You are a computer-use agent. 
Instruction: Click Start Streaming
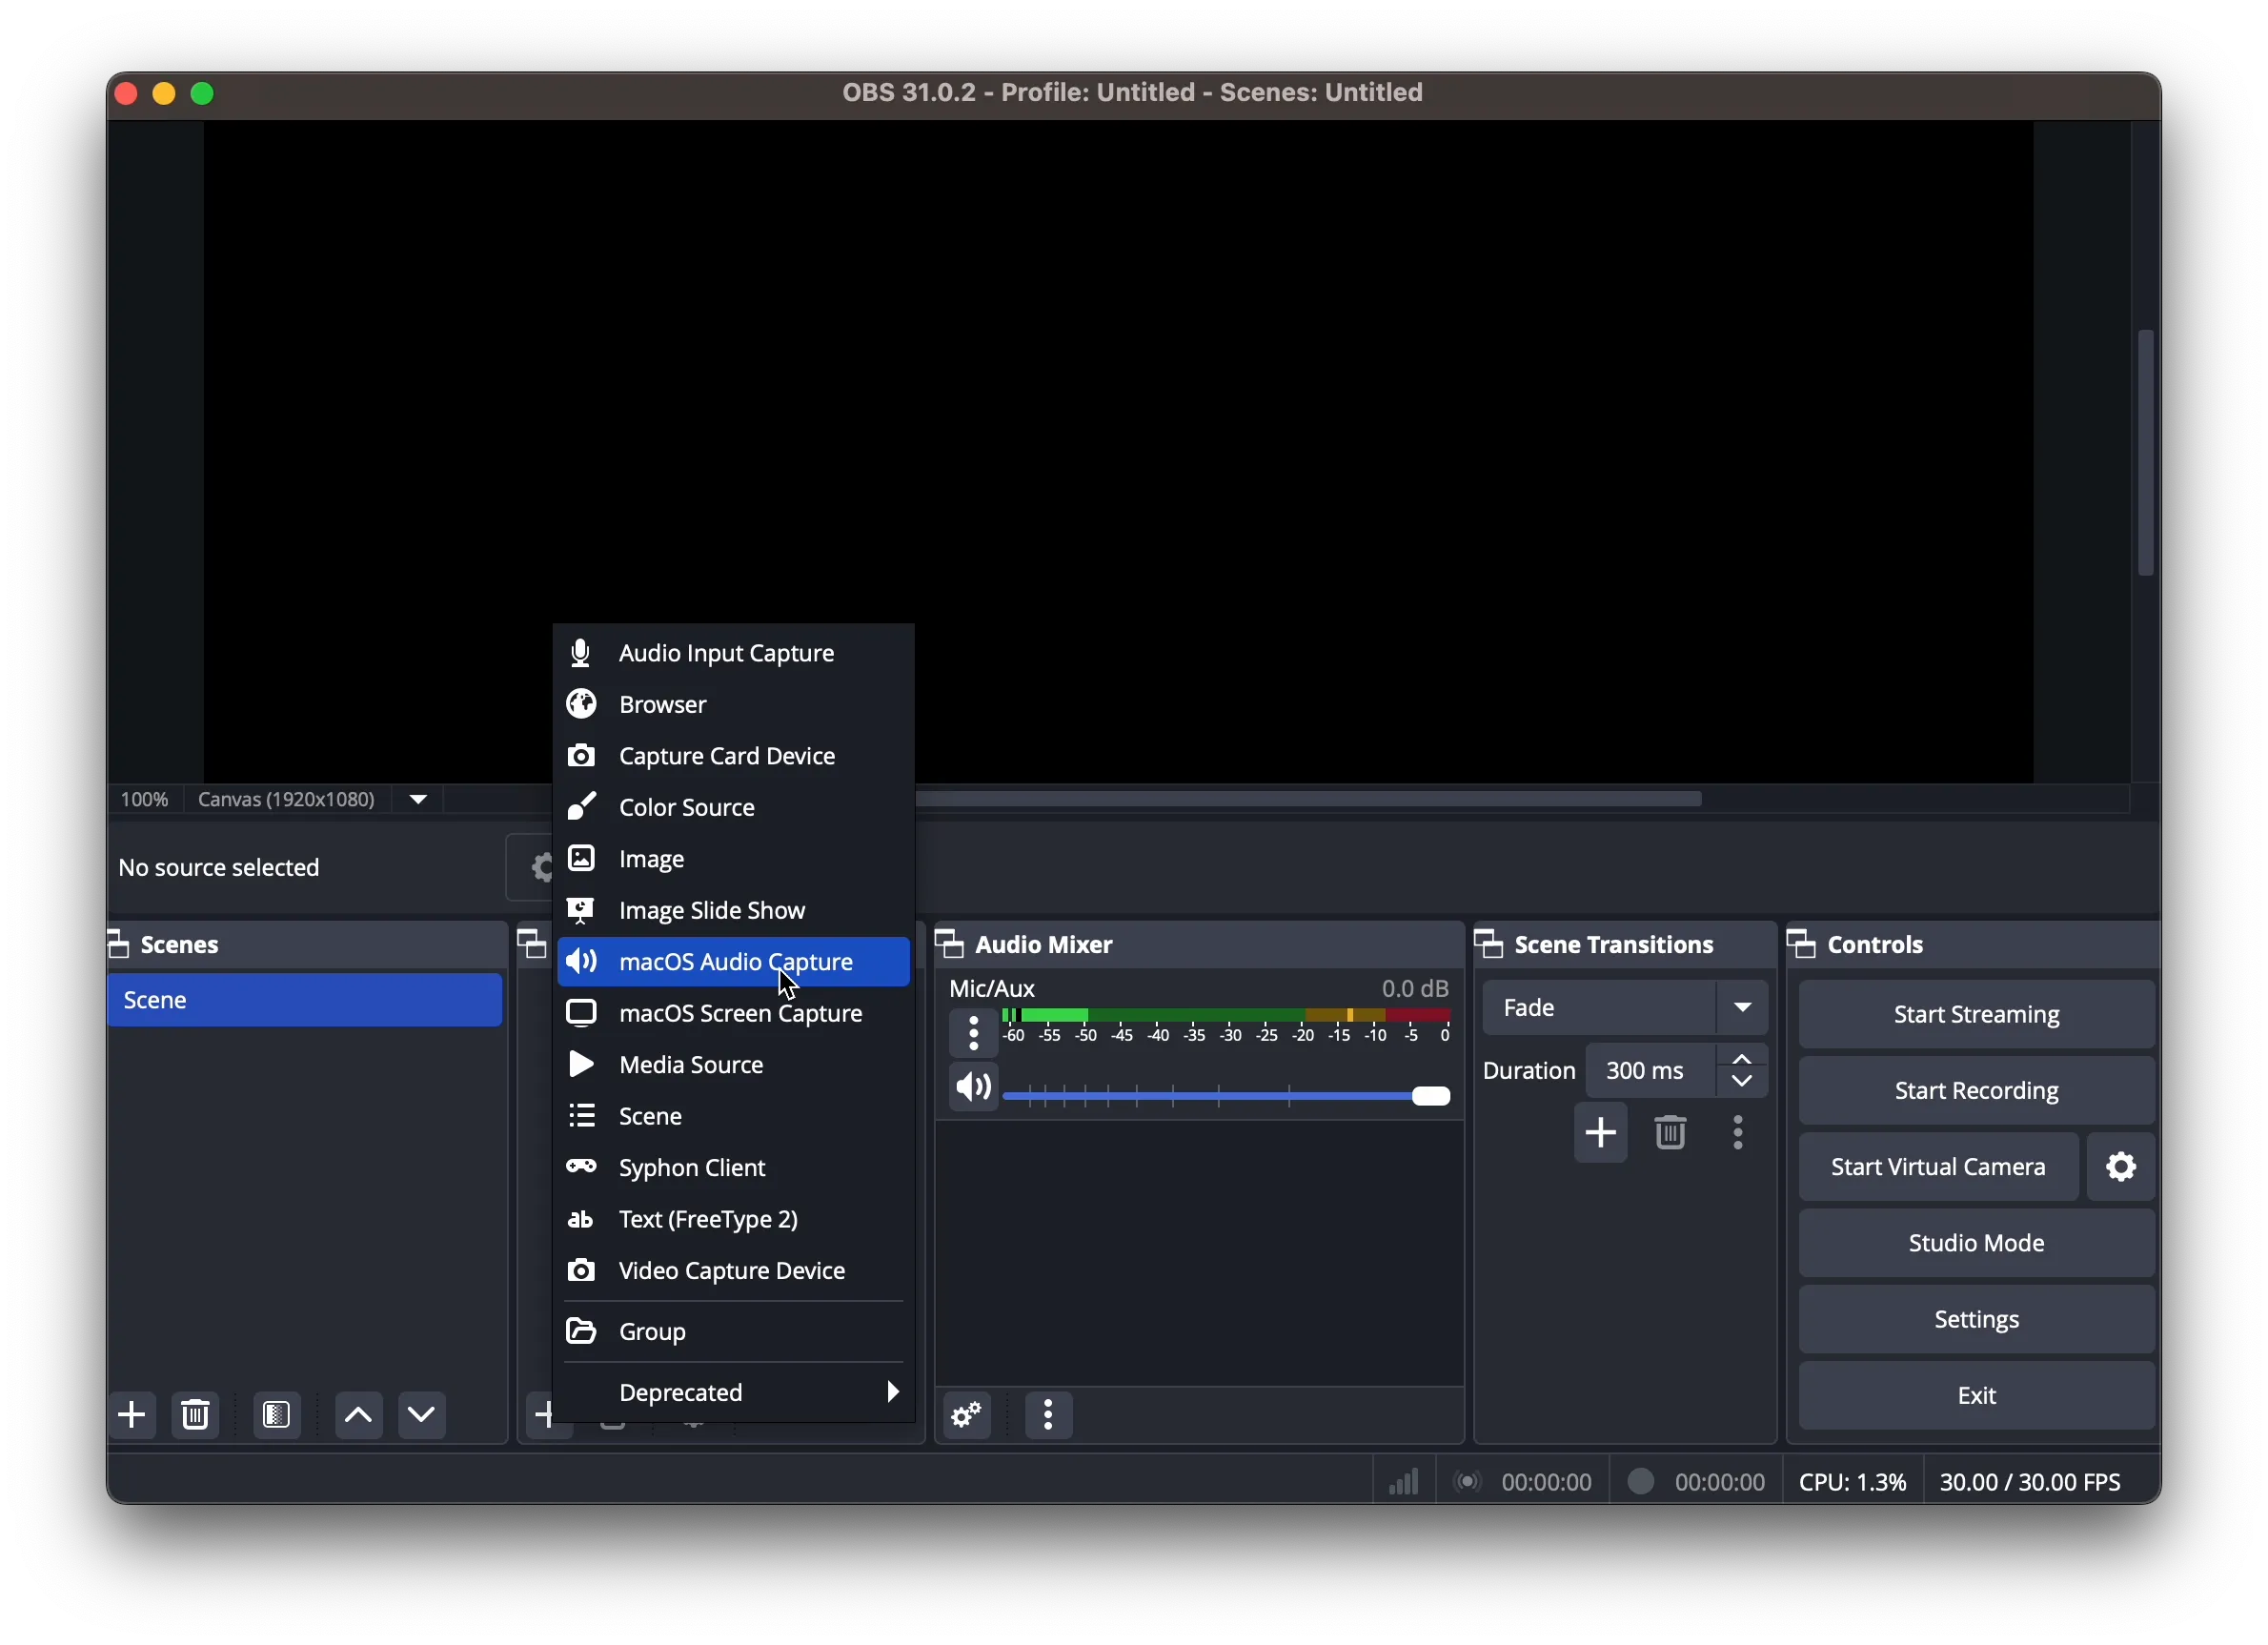coord(1975,1014)
